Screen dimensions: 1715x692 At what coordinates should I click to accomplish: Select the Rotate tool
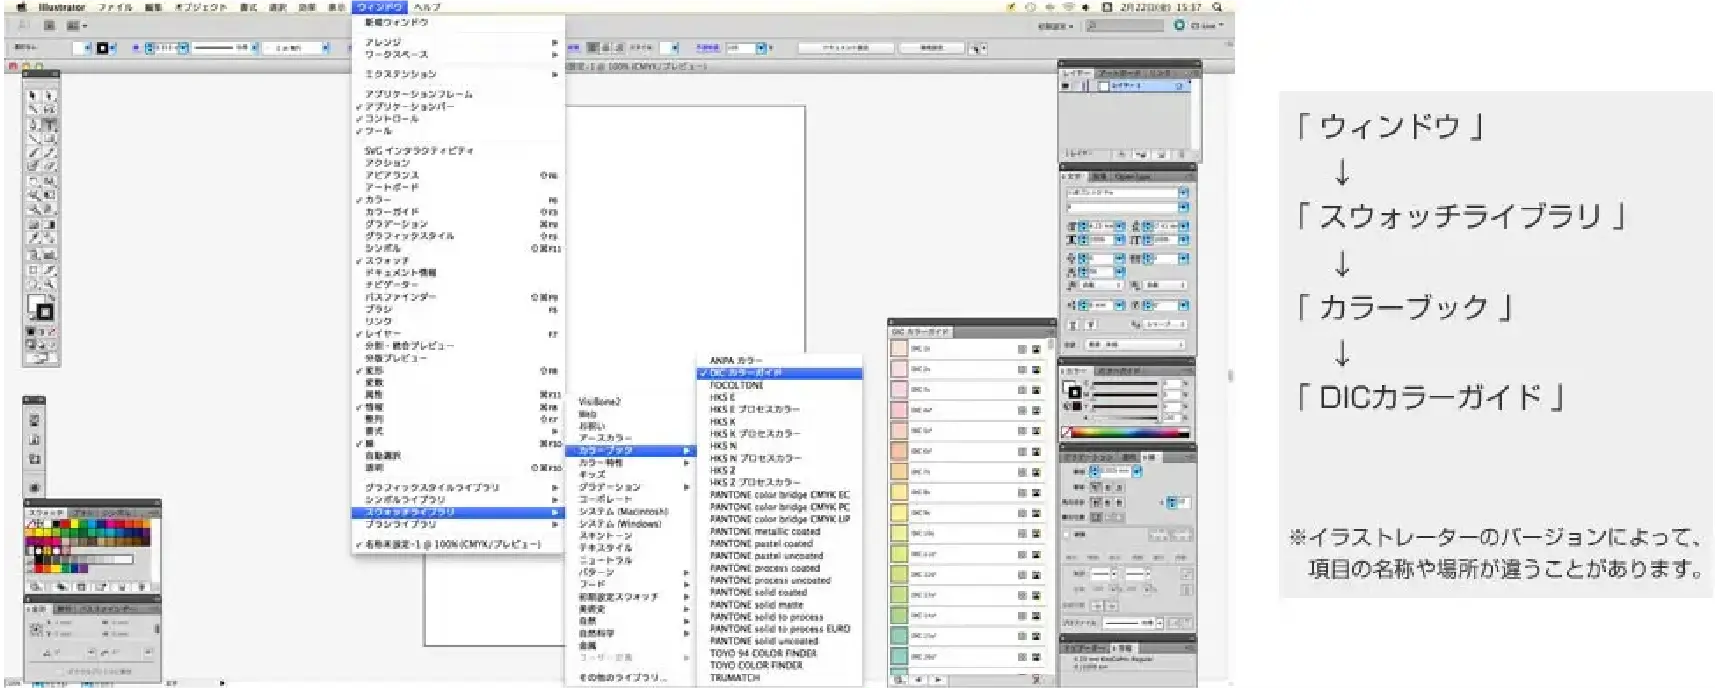(34, 182)
